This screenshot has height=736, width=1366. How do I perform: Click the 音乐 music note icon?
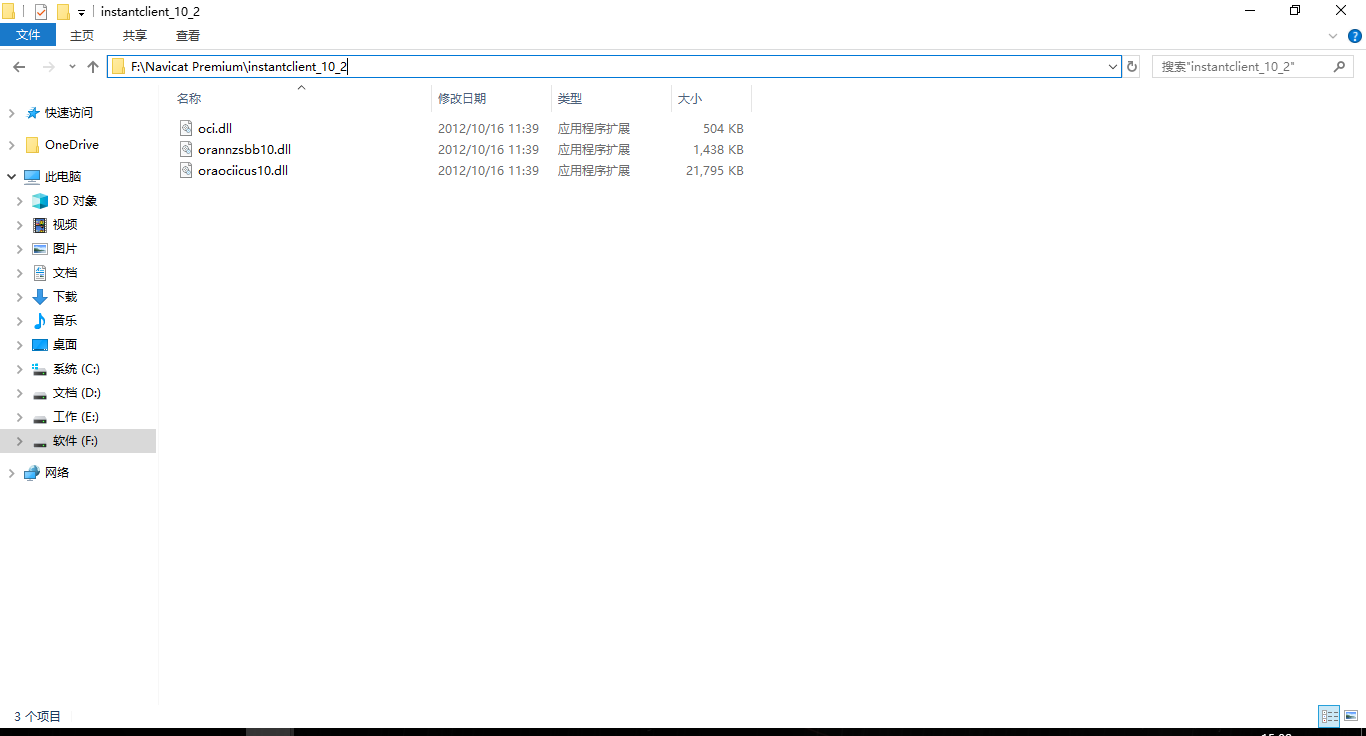coord(40,321)
